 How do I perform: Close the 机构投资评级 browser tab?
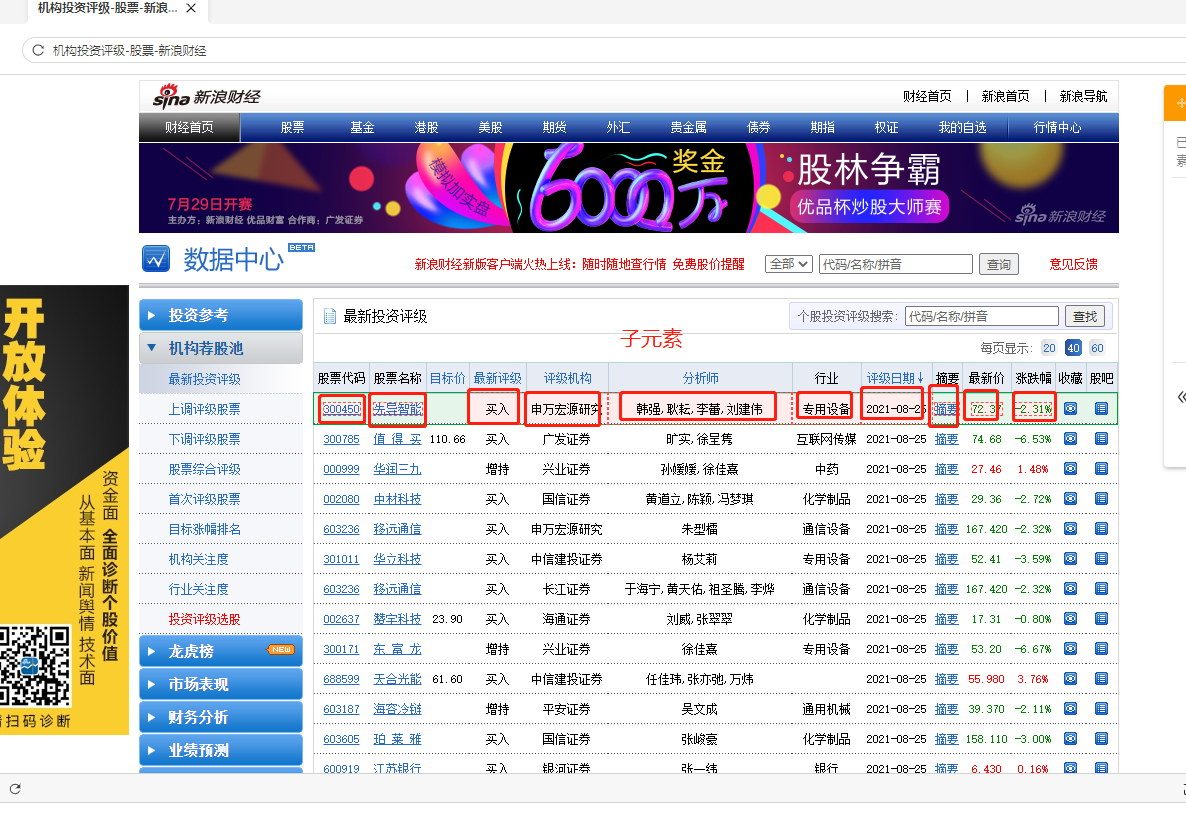coord(191,8)
